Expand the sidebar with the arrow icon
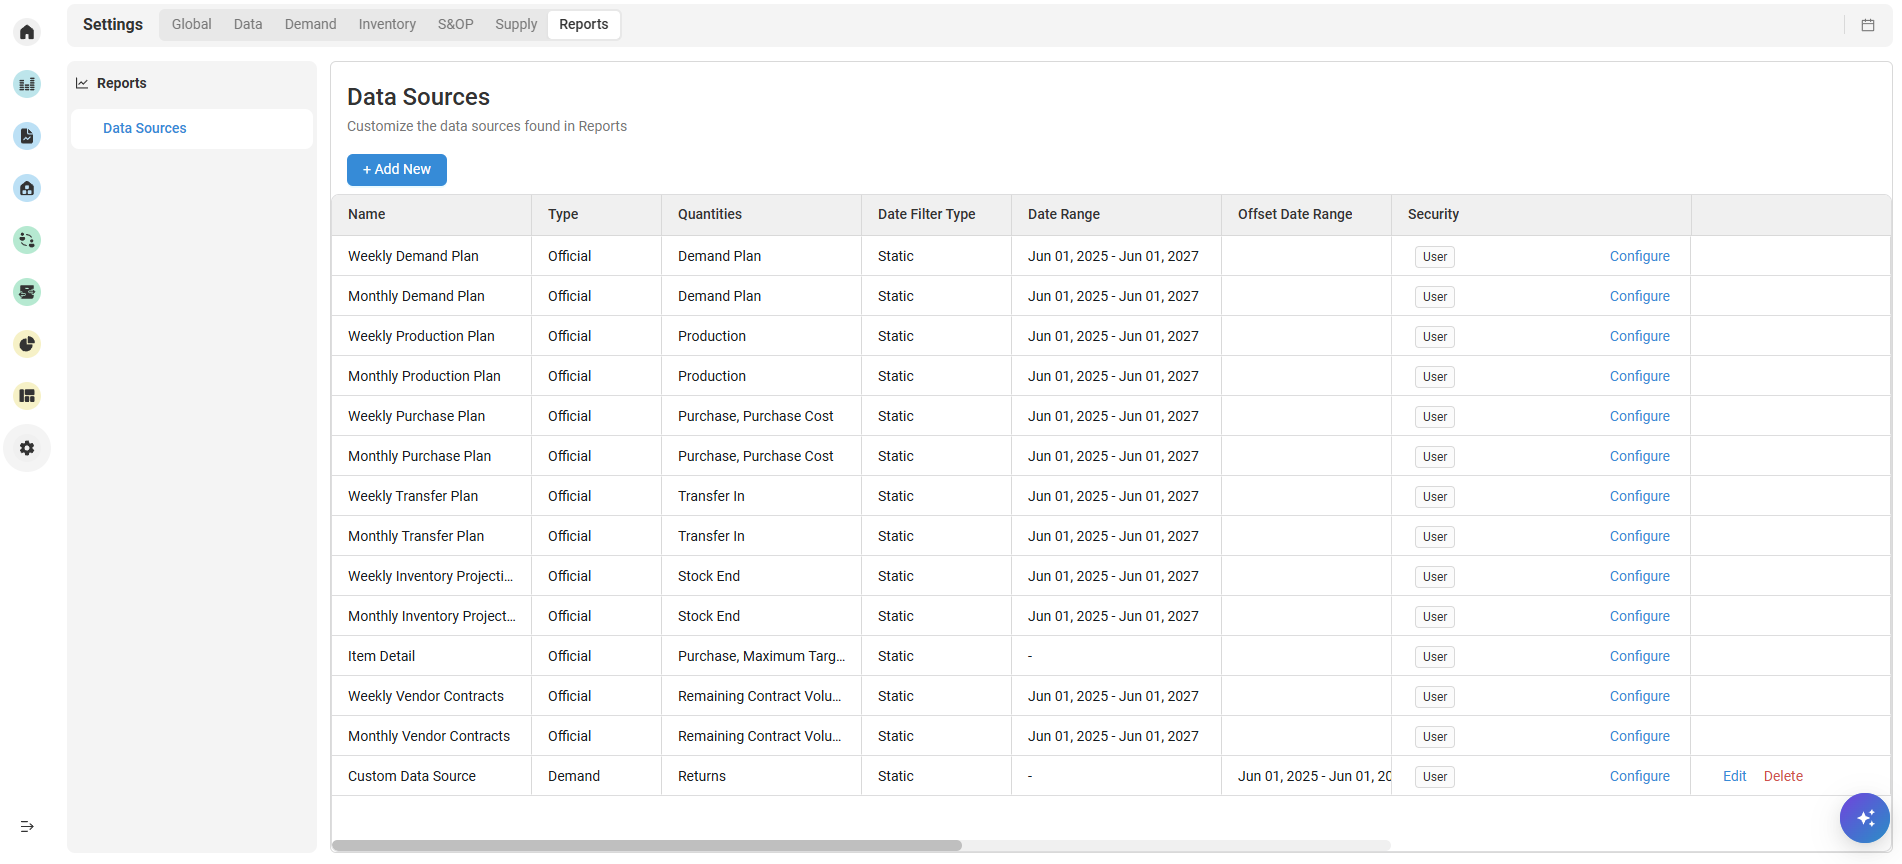1902x864 pixels. point(27,826)
